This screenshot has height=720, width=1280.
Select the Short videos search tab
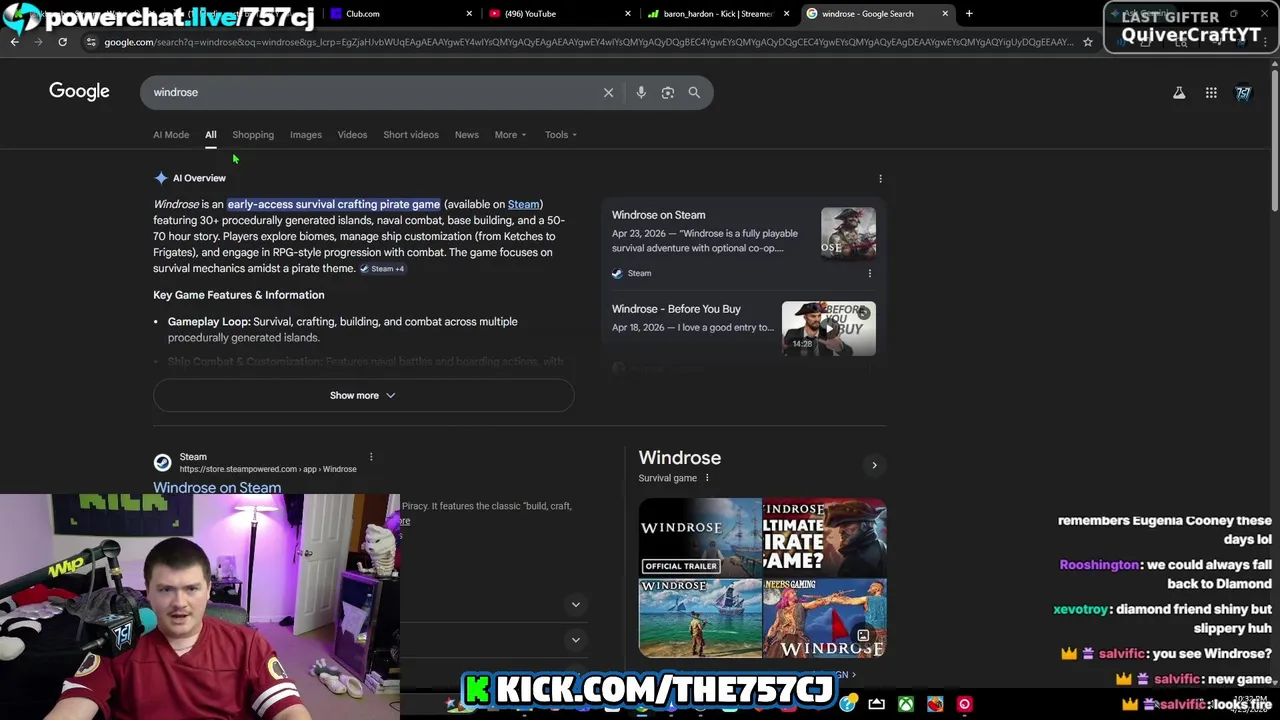pos(411,135)
